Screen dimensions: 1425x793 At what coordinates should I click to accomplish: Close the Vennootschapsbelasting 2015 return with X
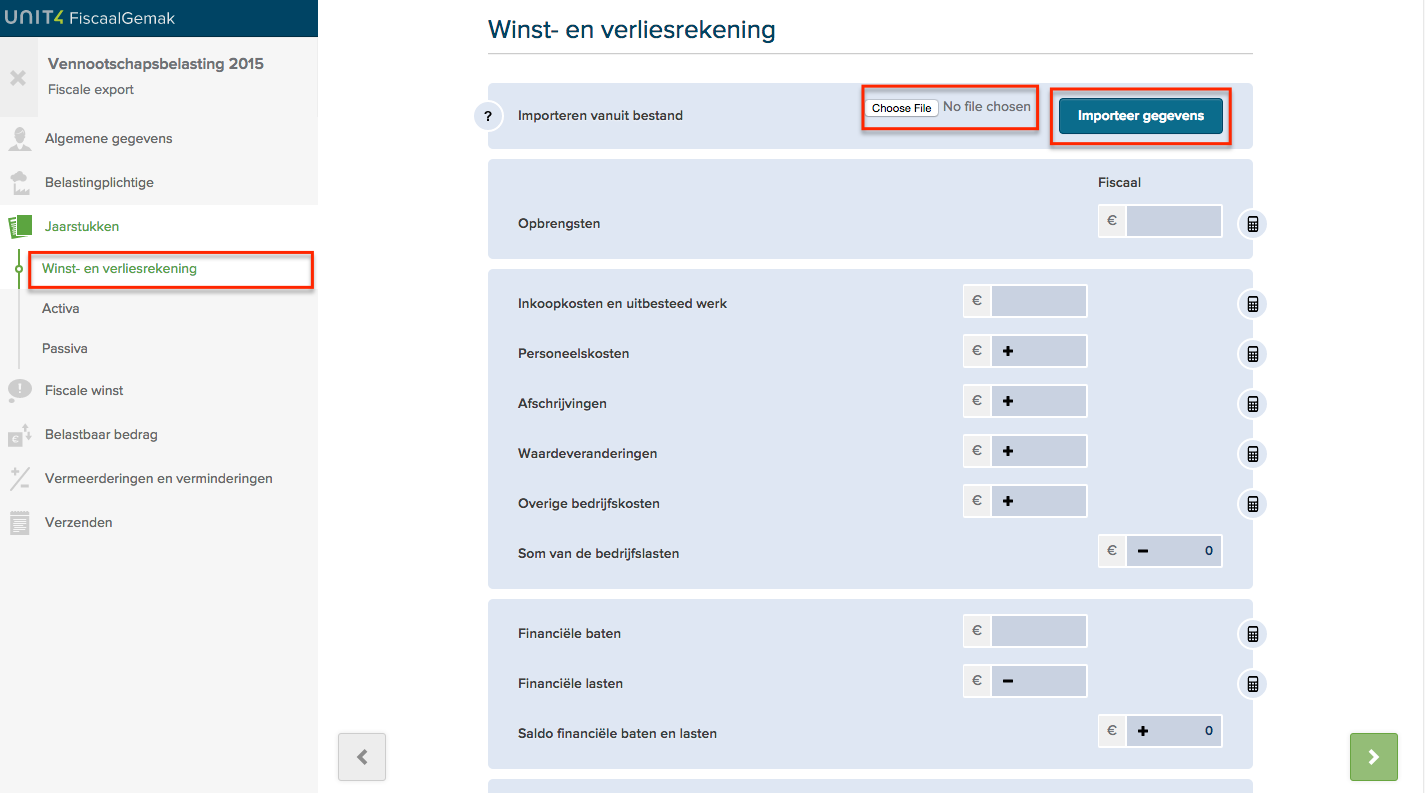coord(18,77)
